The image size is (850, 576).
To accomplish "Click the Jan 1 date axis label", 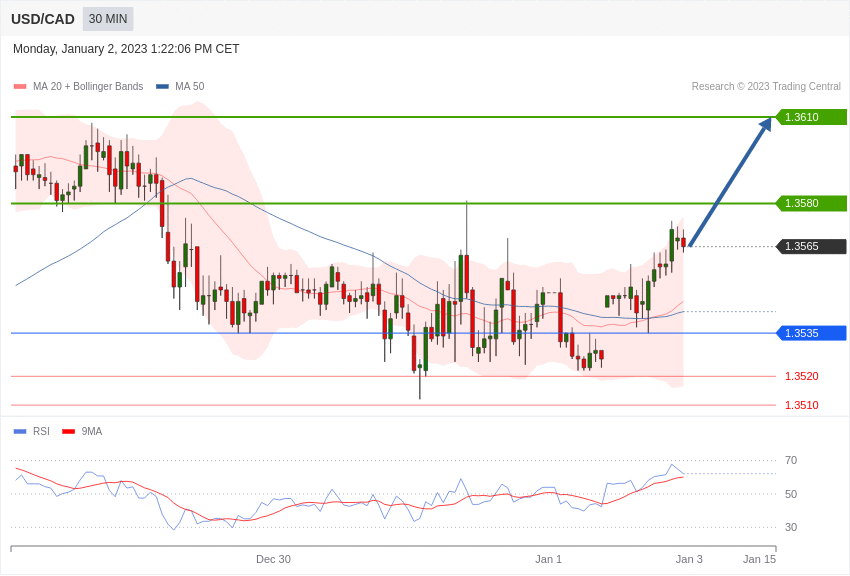I will pyautogui.click(x=549, y=559).
